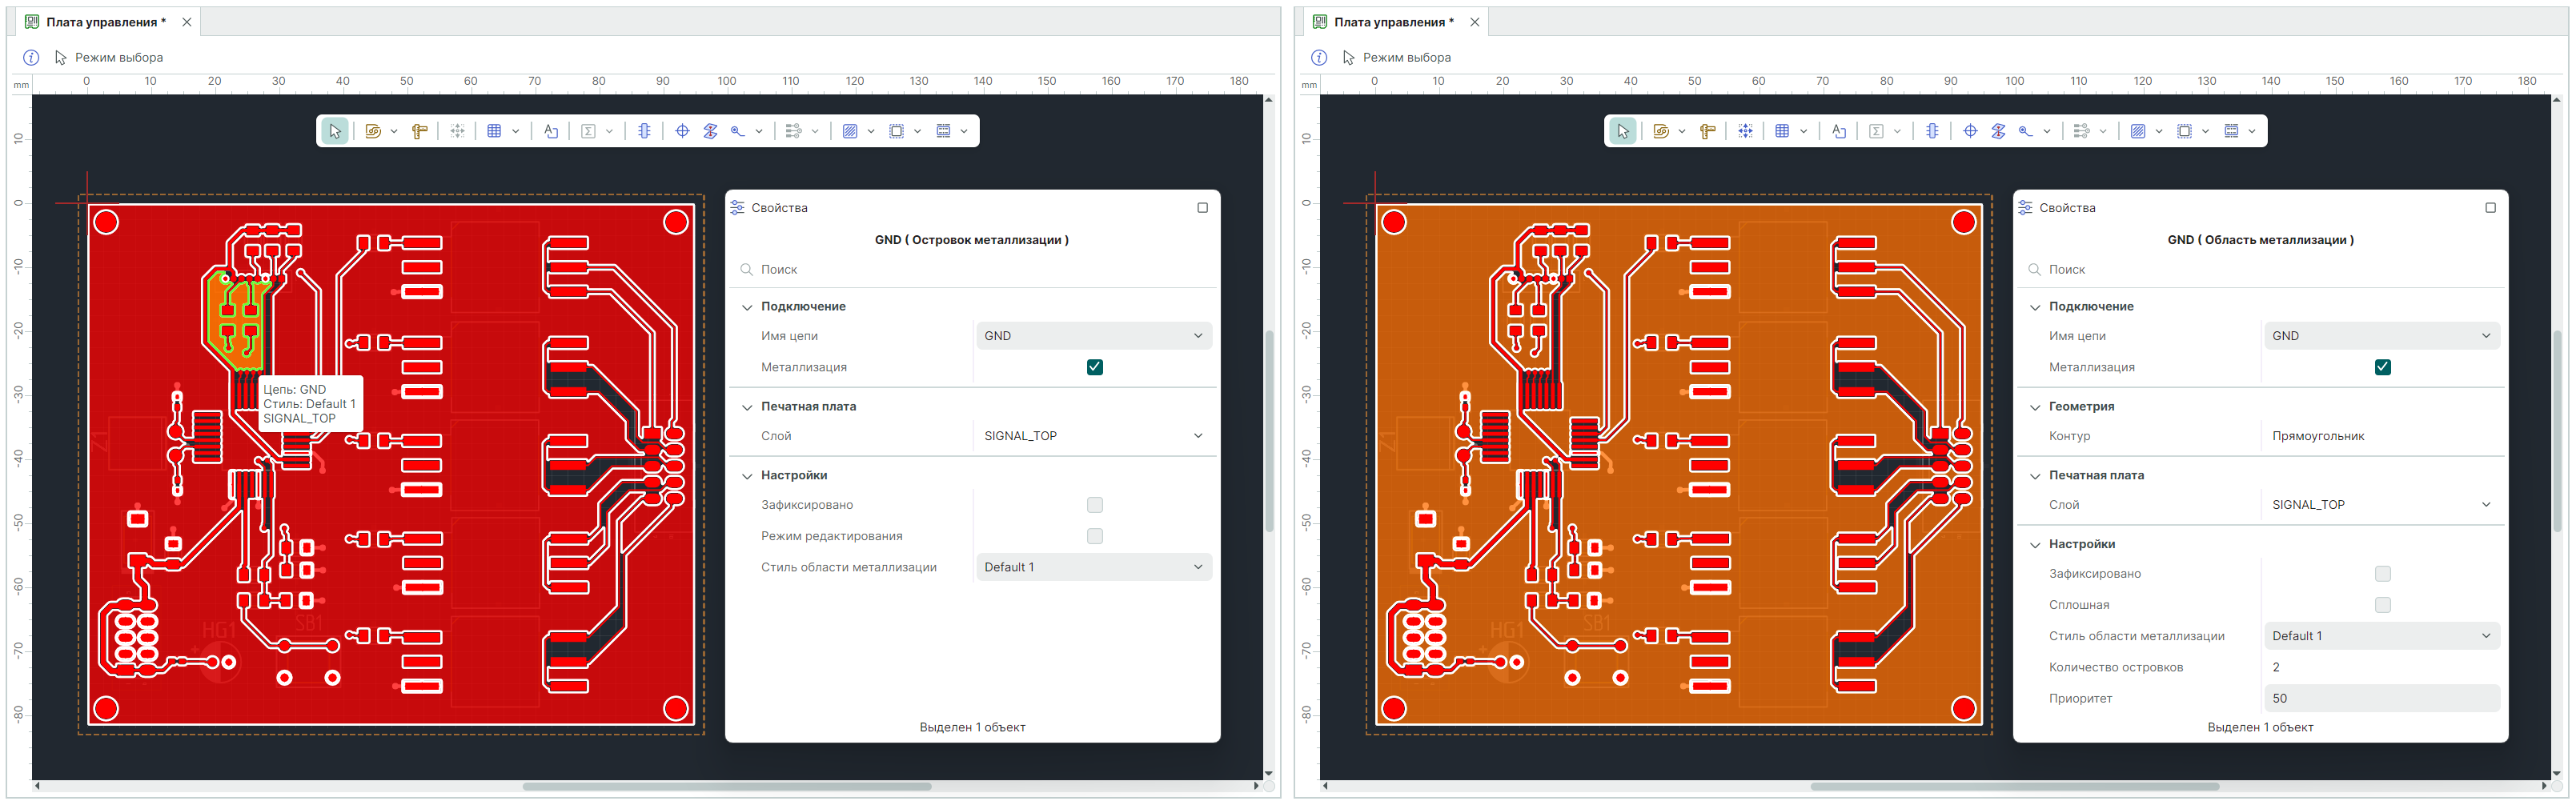Viewport: 2576px width, 805px height.
Task: Click the crosshair target icon in left toolbar
Action: tap(682, 131)
